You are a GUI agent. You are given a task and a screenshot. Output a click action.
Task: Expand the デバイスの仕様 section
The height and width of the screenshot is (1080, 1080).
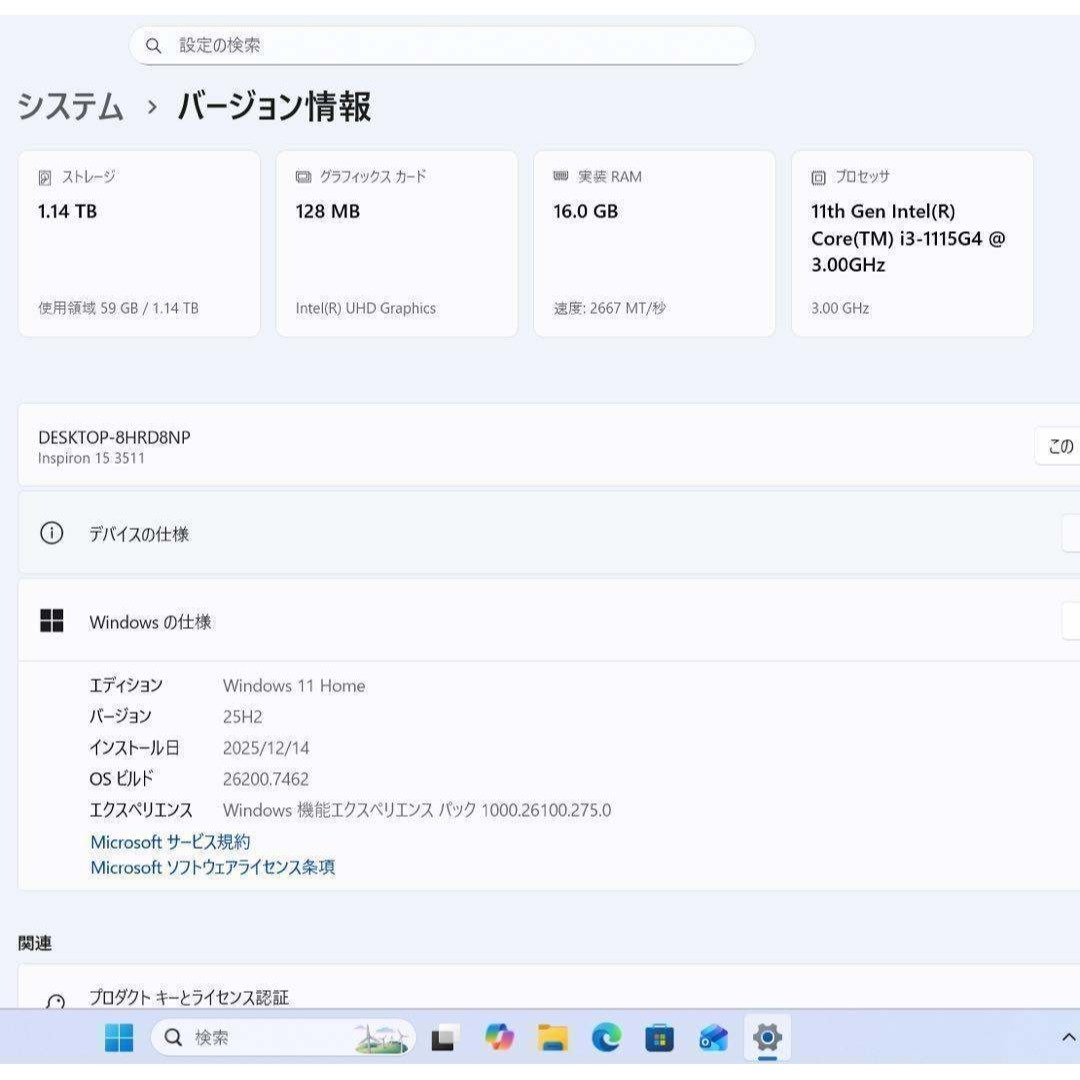[x=1070, y=533]
